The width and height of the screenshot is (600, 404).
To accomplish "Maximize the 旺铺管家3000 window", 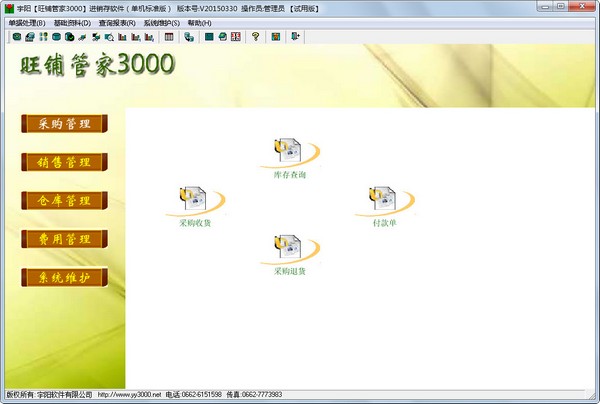I will point(561,6).
